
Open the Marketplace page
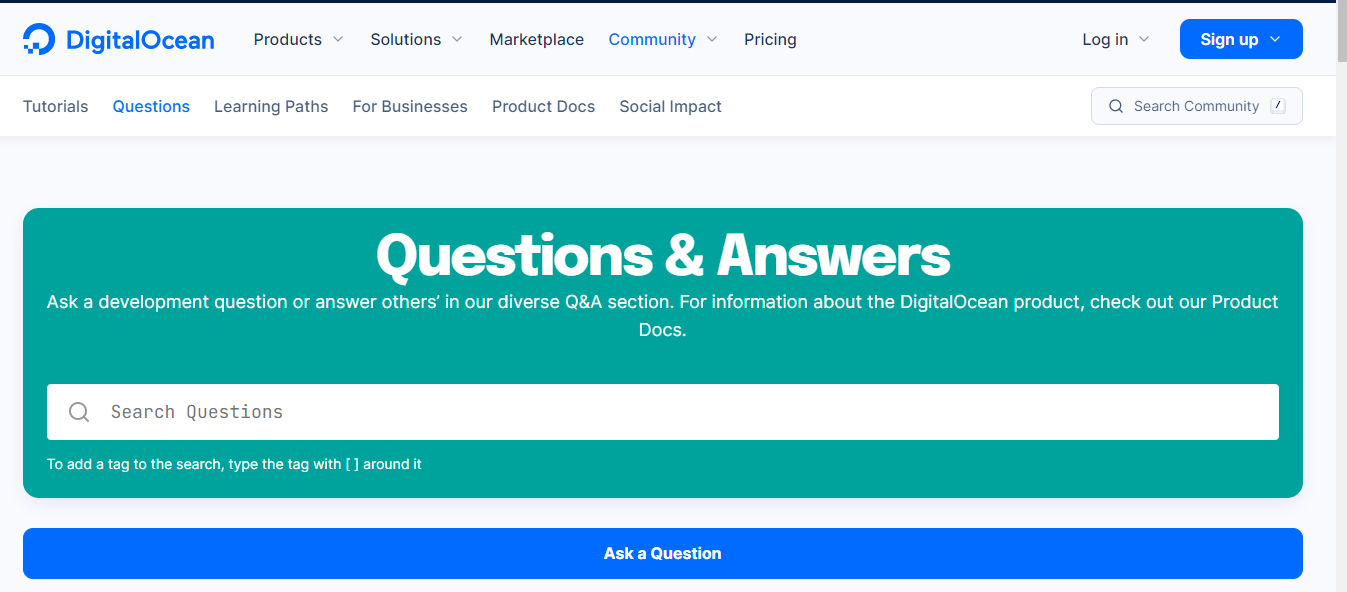[x=536, y=40]
